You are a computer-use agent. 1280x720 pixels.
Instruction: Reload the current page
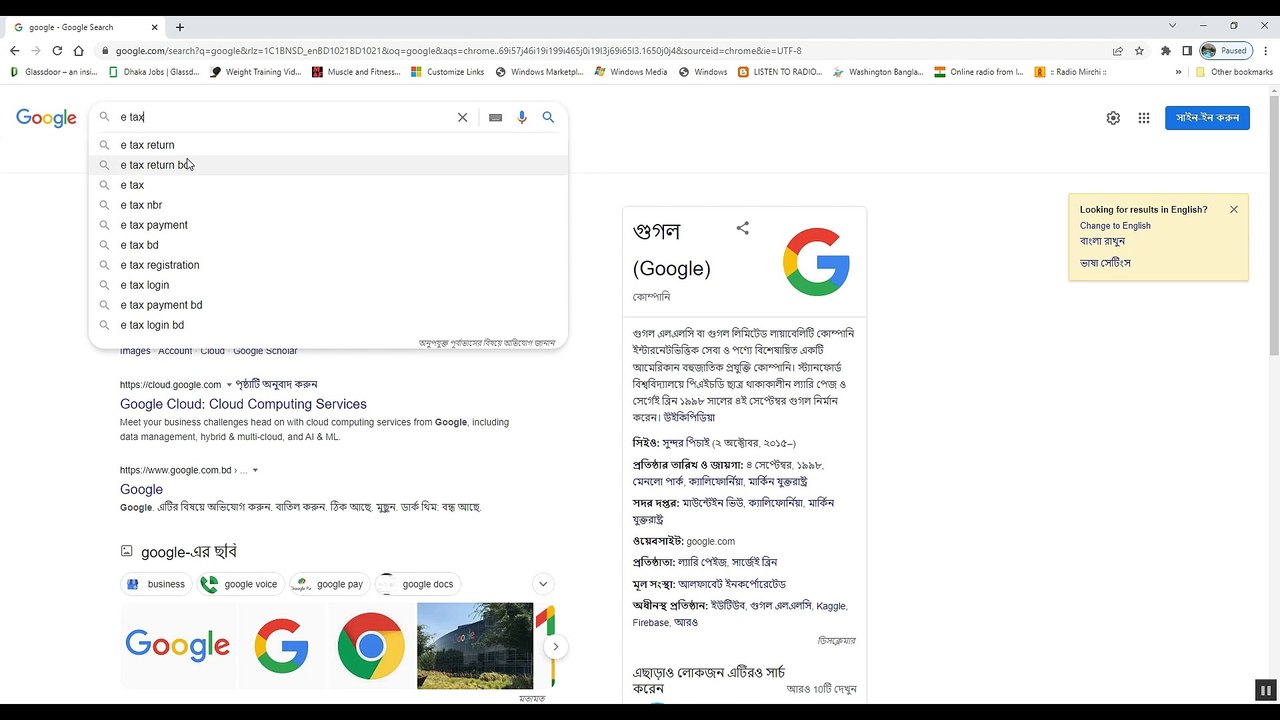(x=57, y=51)
